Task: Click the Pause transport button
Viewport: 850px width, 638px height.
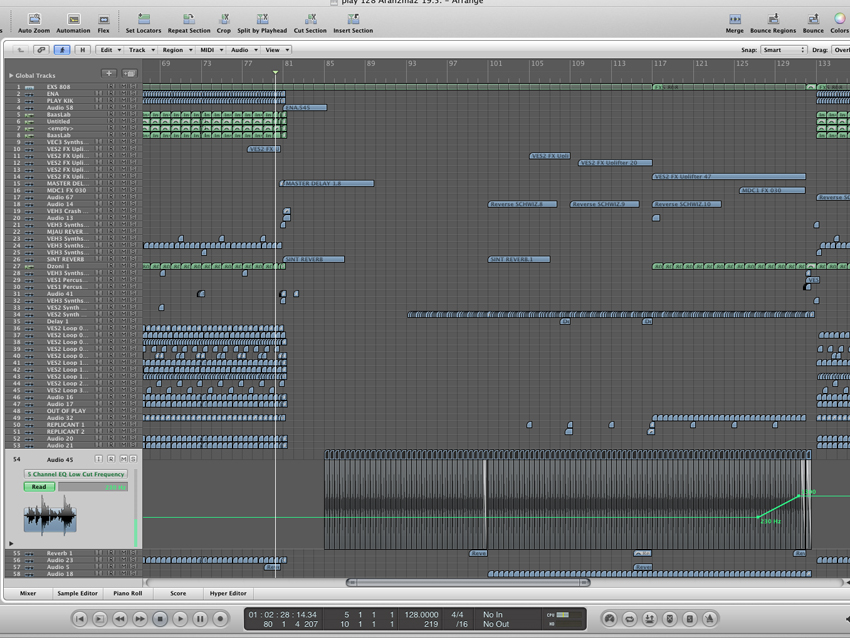Action: point(200,618)
